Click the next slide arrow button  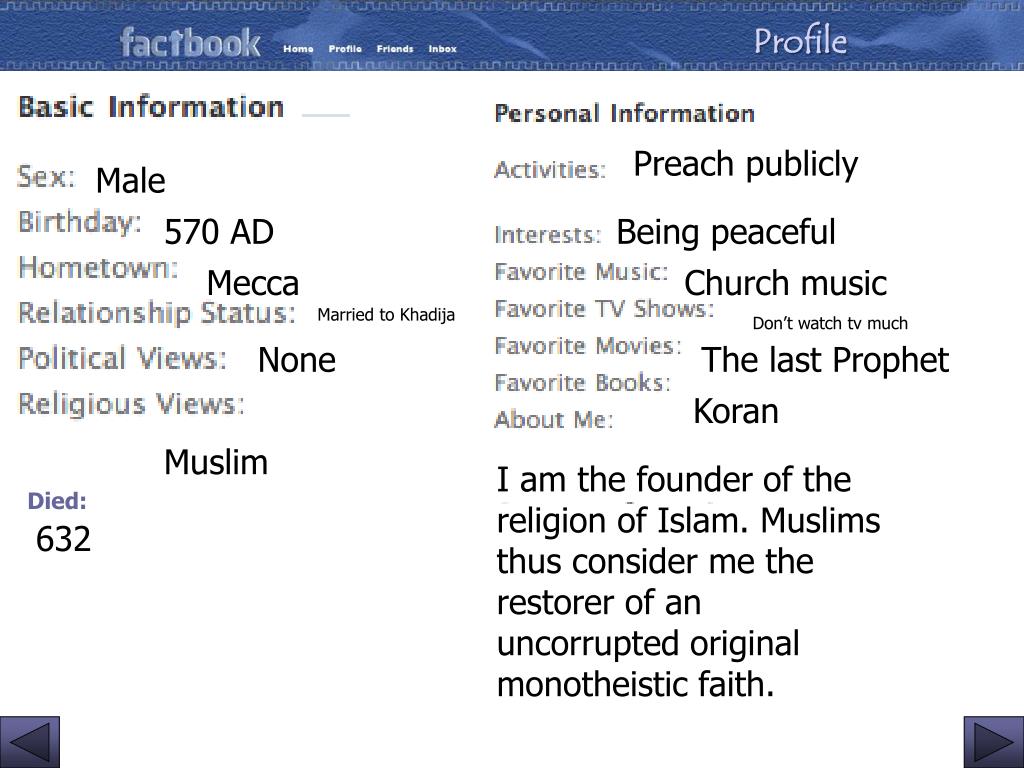(x=993, y=742)
